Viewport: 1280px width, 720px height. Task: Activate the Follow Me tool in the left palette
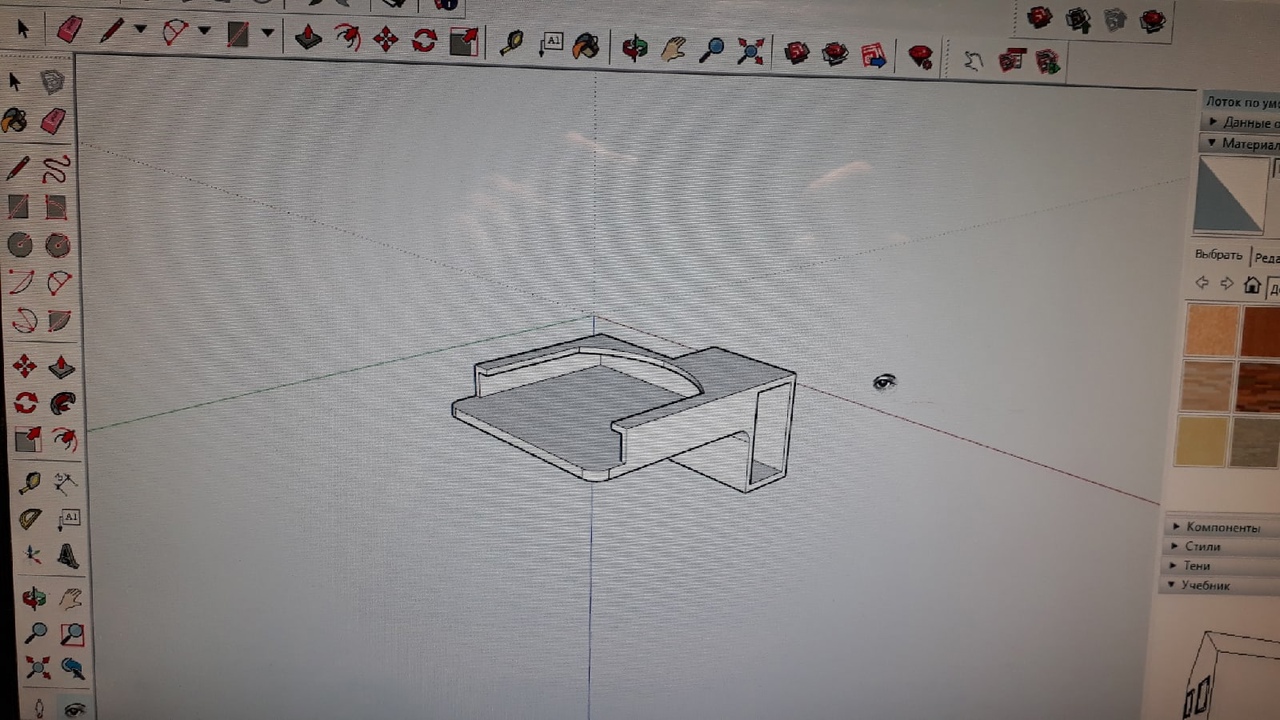[x=62, y=402]
